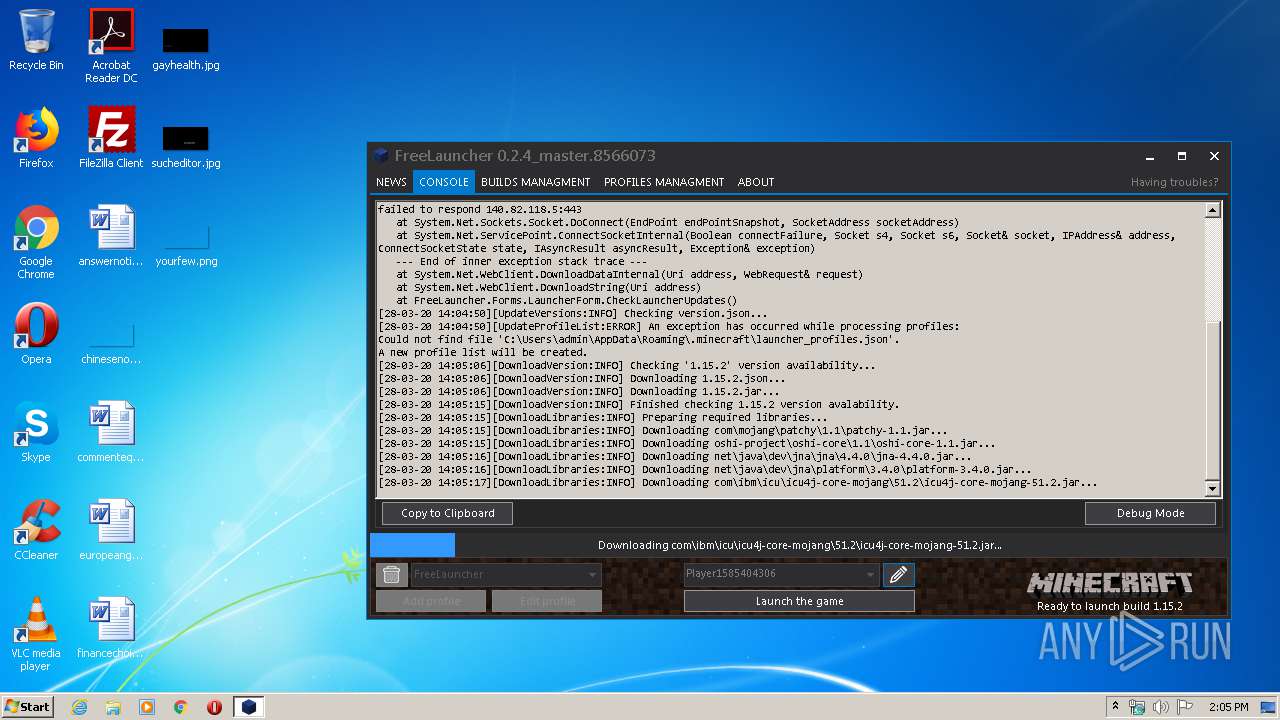The image size is (1280, 720).
Task: Expand the Player1585404306 nickname dropdown
Action: tap(870, 574)
